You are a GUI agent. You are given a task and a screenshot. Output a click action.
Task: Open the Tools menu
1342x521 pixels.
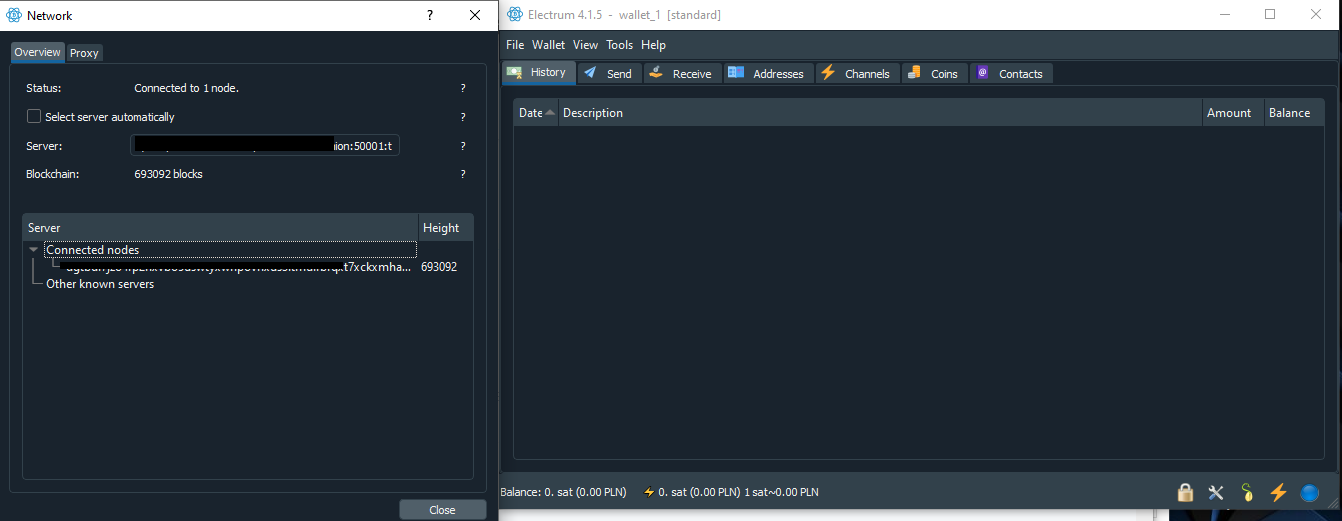(x=620, y=45)
